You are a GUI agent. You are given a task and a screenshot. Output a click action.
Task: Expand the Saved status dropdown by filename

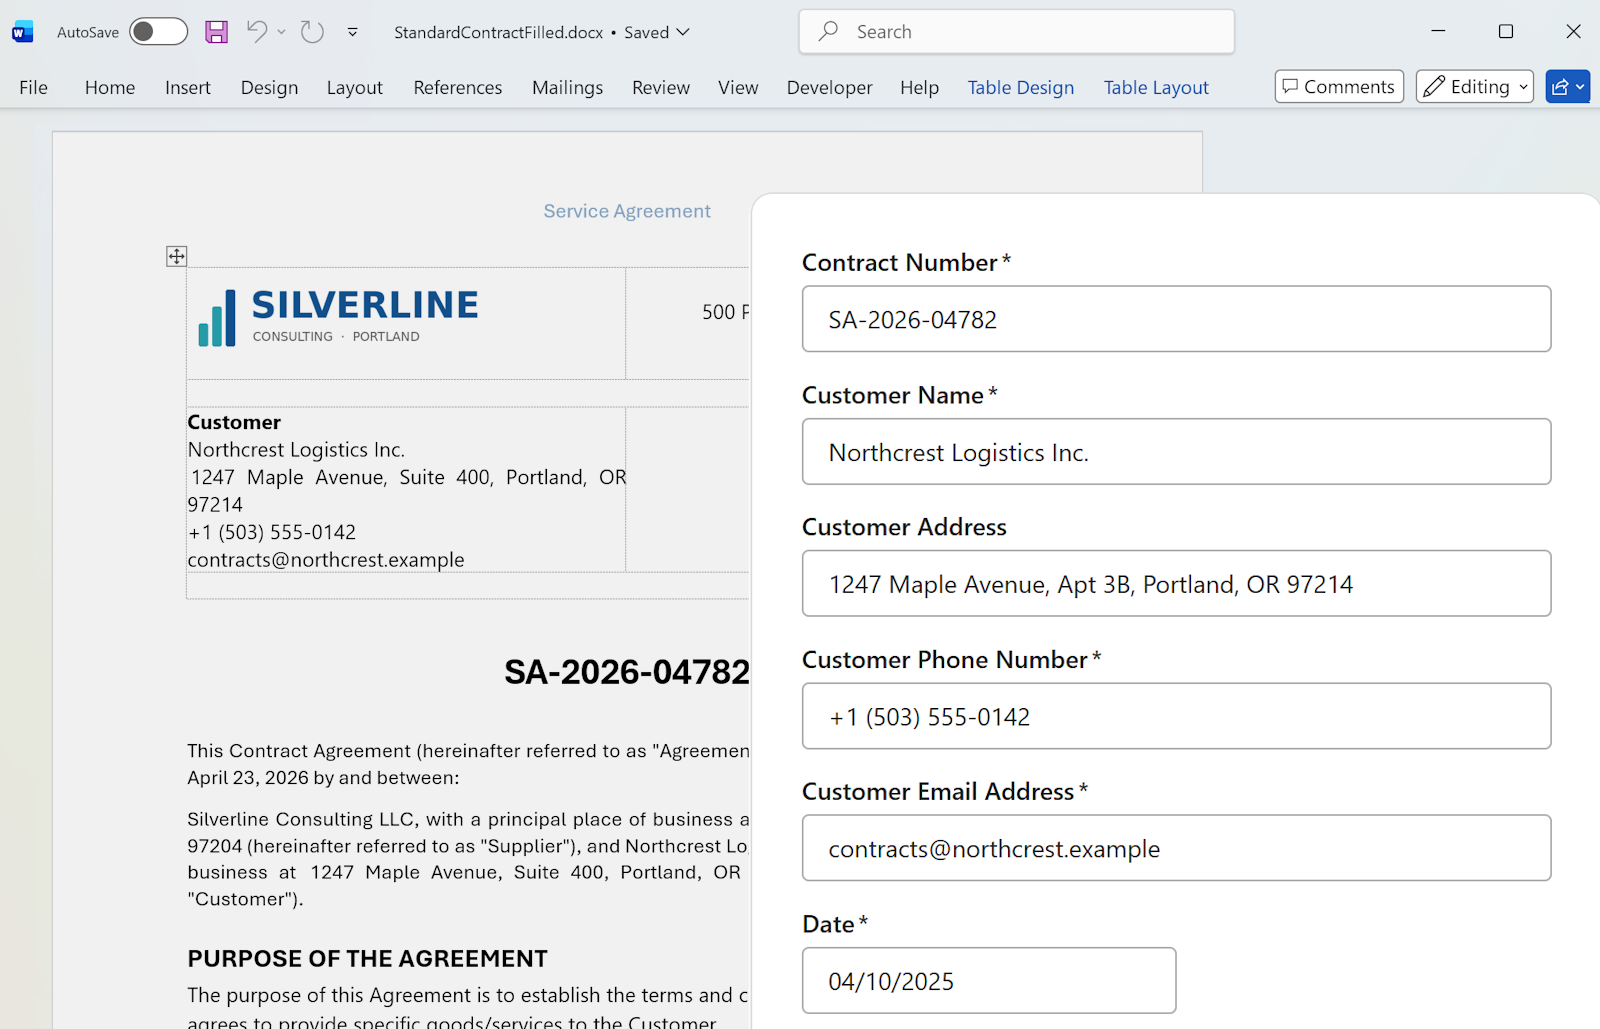(683, 32)
